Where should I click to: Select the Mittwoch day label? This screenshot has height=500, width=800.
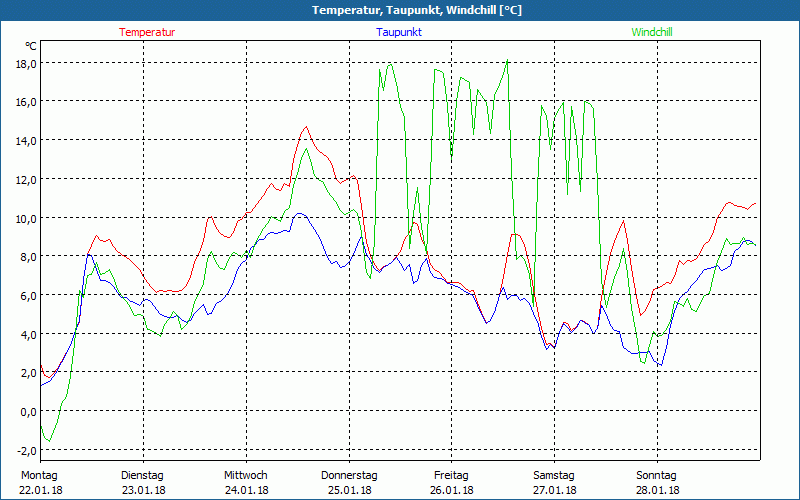[246, 475]
